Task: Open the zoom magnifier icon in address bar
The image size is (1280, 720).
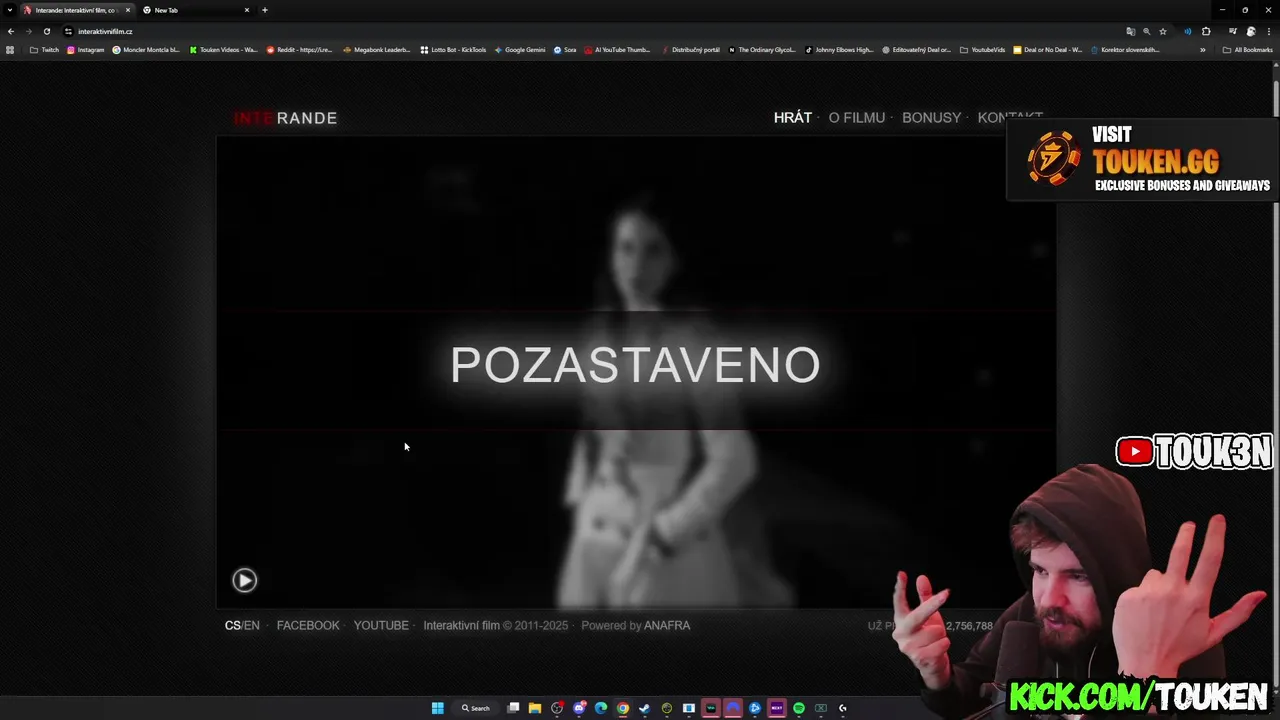Action: 1147,31
